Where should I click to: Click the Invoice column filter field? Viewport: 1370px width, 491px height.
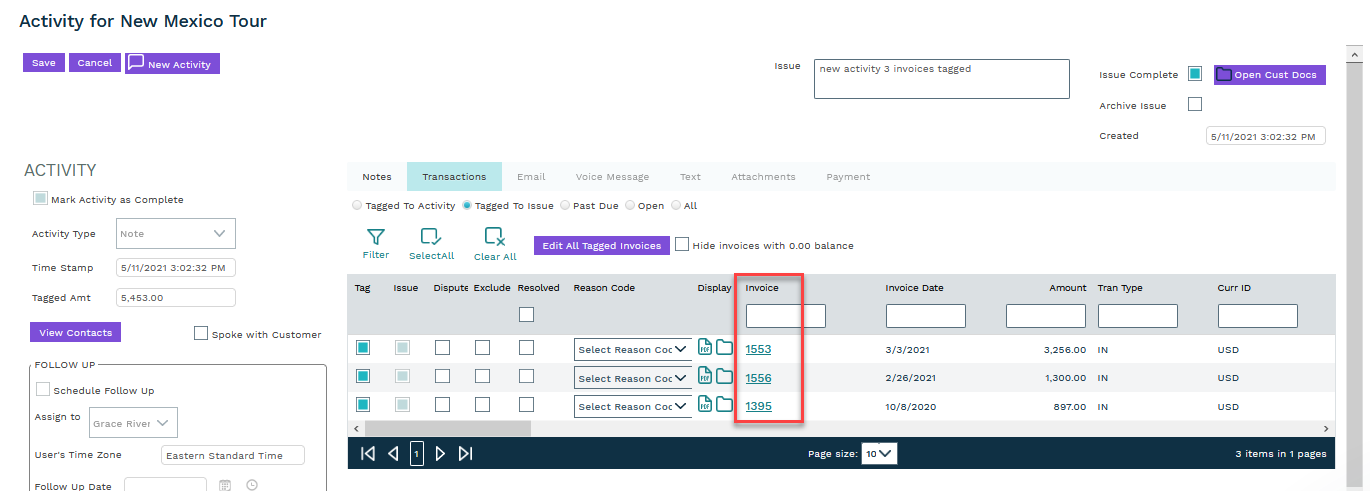pyautogui.click(x=785, y=317)
